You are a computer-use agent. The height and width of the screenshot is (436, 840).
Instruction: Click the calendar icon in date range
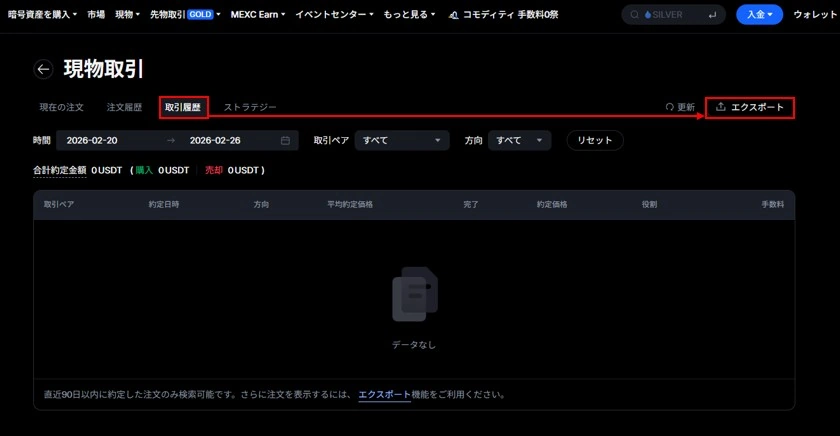286,140
